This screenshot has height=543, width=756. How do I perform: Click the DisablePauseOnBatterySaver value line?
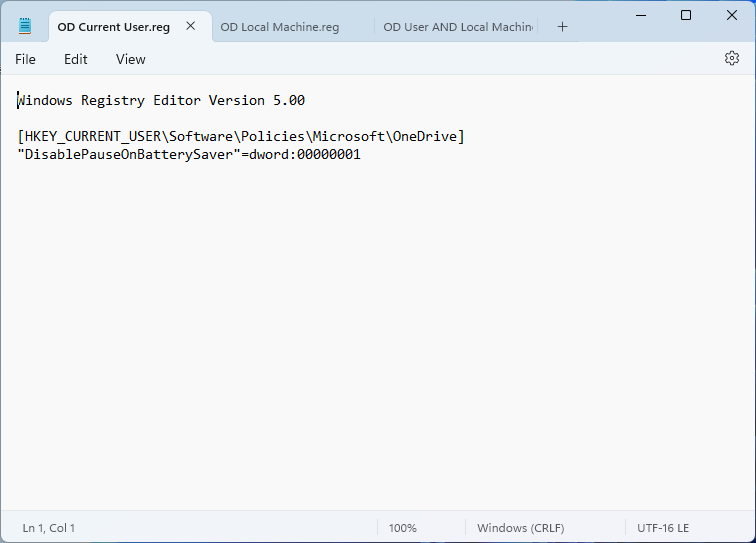[x=188, y=155]
